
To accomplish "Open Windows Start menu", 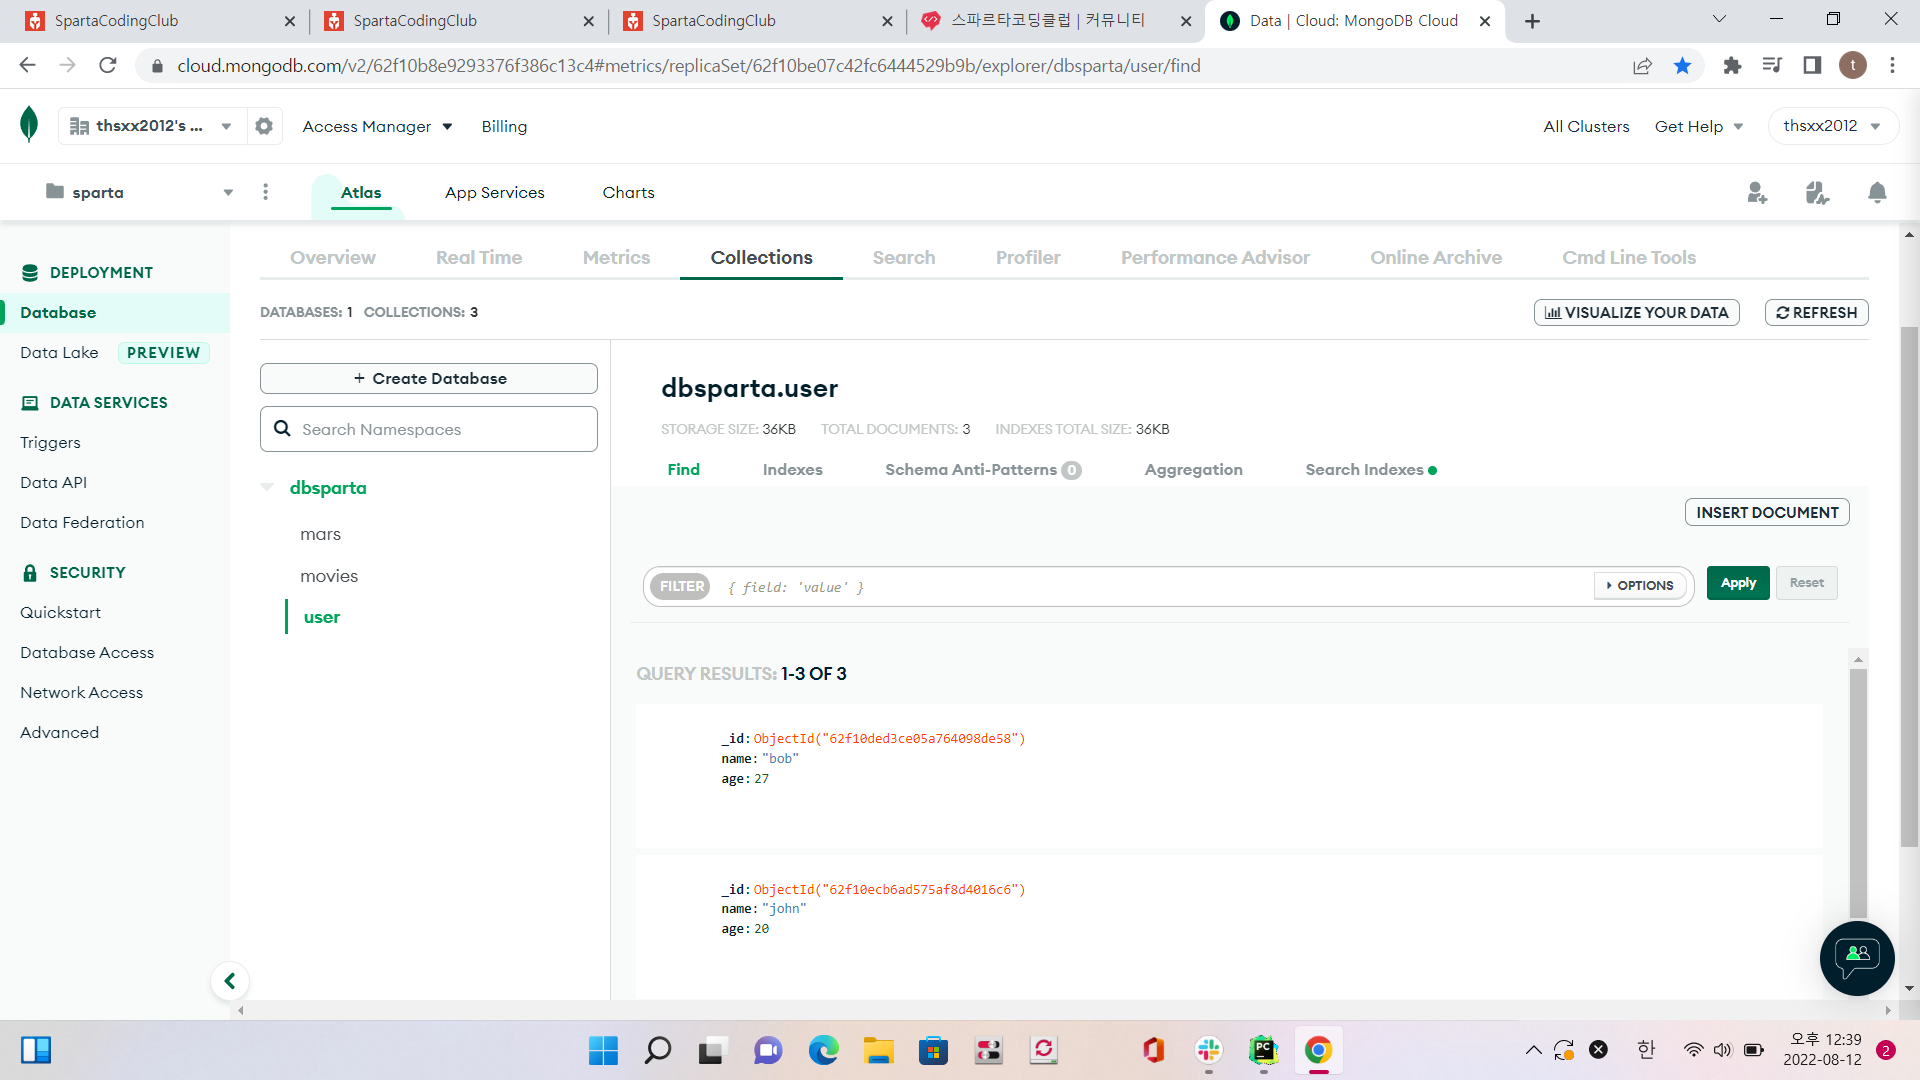I will [x=603, y=1050].
